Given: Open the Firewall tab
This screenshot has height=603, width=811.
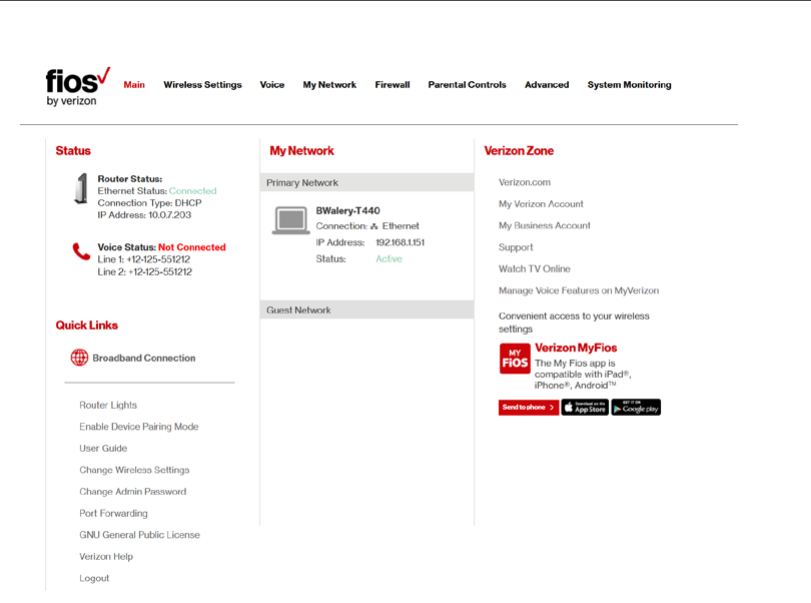Looking at the screenshot, I should click(x=393, y=85).
